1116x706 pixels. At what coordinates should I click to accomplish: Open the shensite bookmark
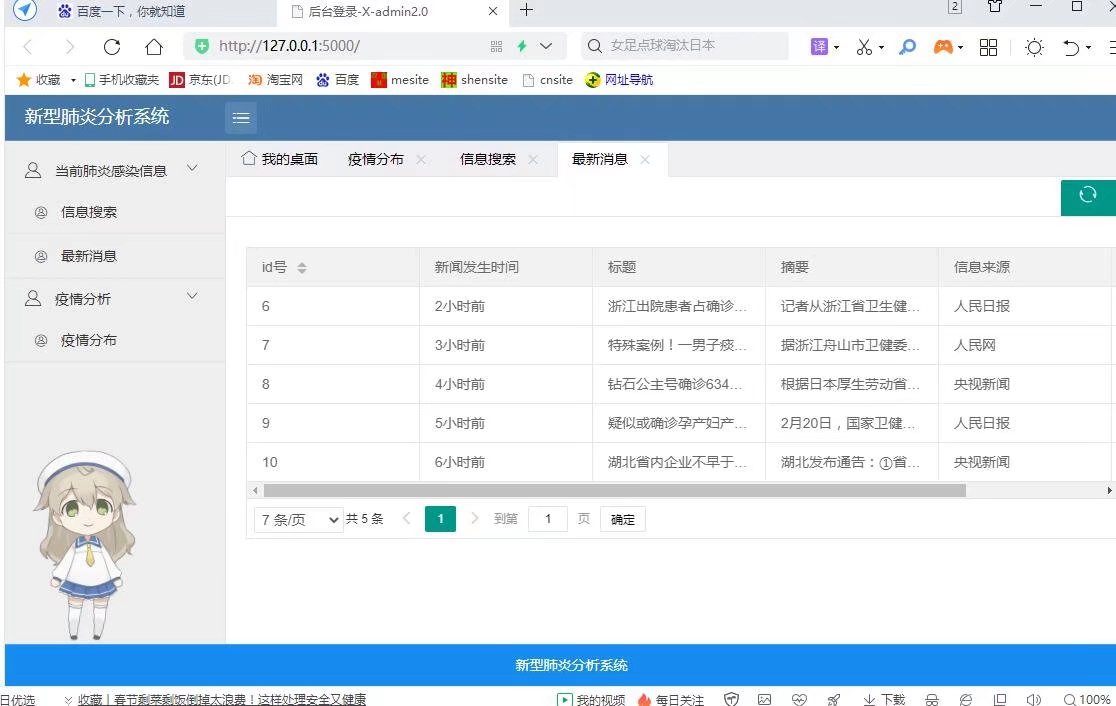tap(475, 80)
